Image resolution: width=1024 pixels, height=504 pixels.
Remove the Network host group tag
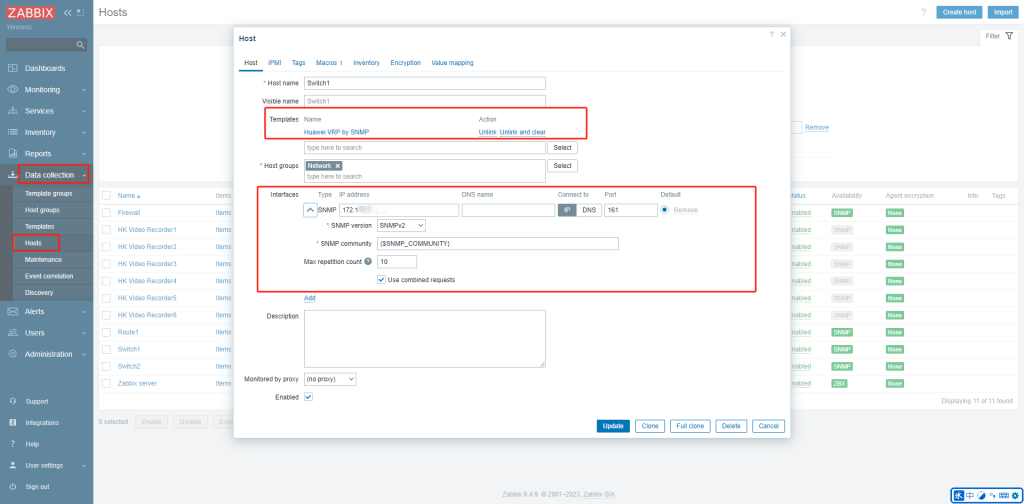tap(338, 166)
